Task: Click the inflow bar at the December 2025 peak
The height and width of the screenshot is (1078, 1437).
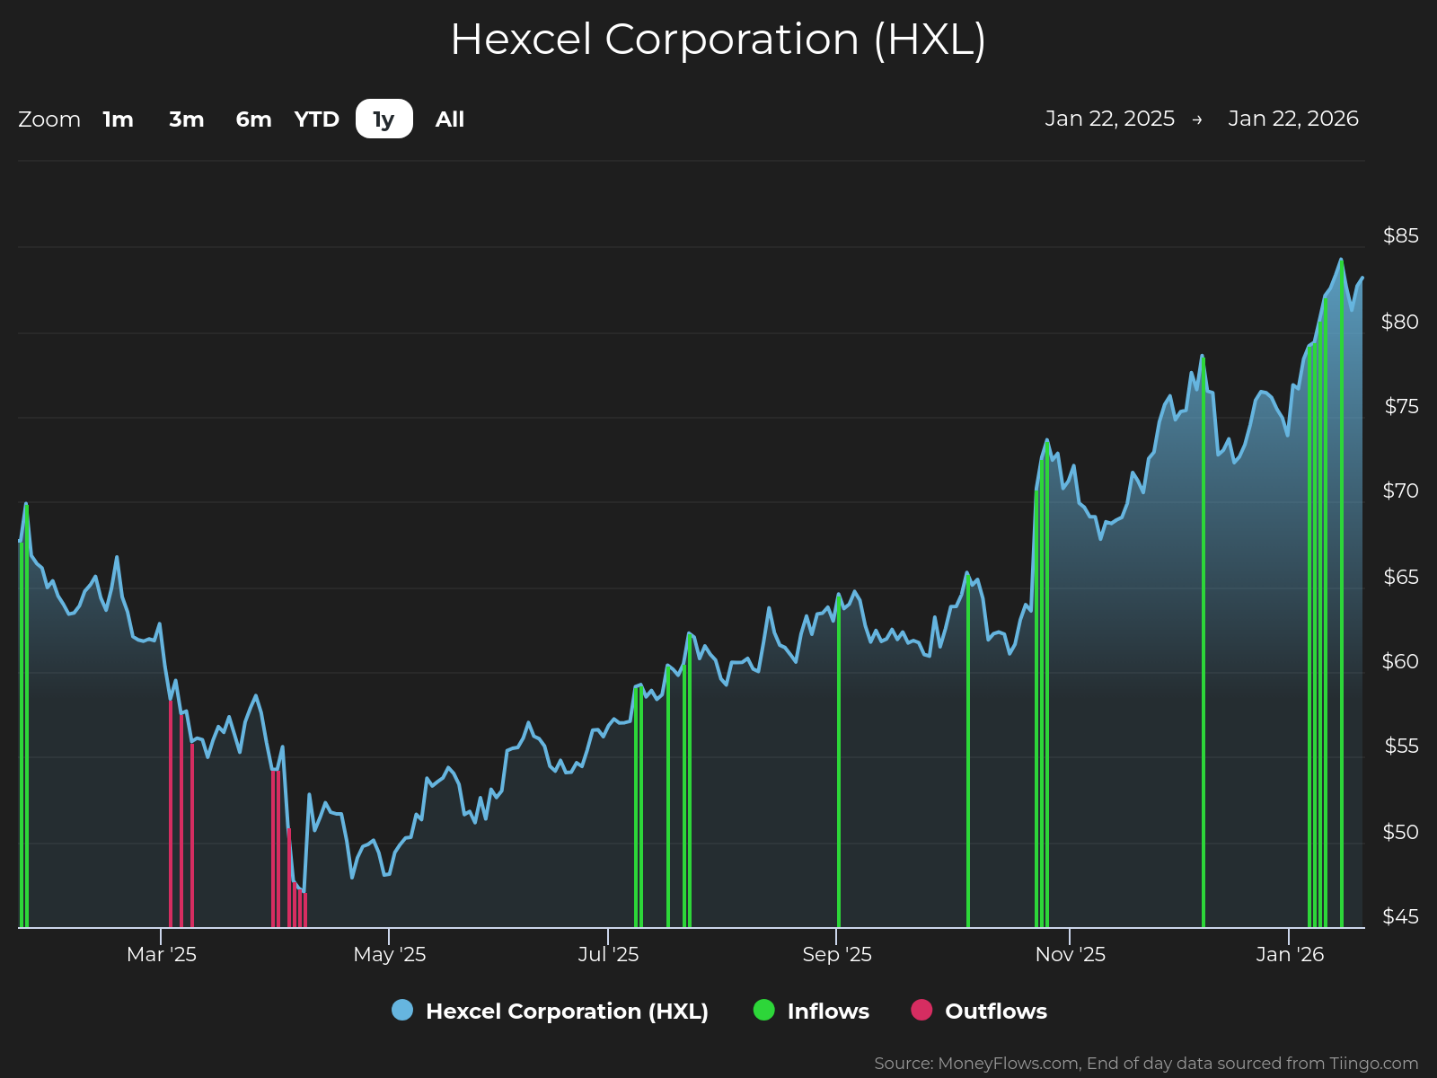Action: [1203, 642]
